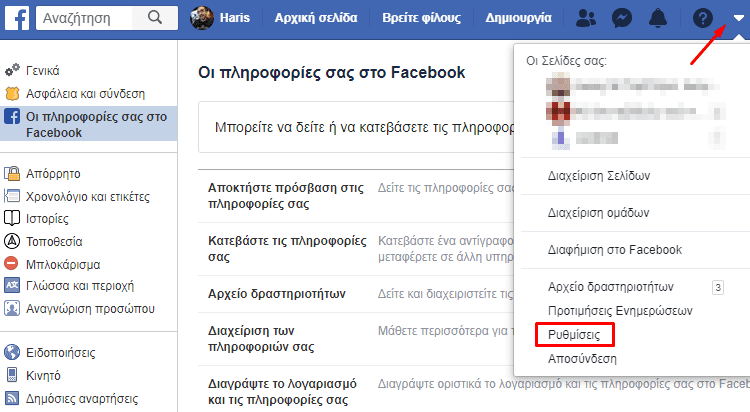Go to Αρχική σελίδα
The width and height of the screenshot is (750, 412).
pyautogui.click(x=316, y=18)
